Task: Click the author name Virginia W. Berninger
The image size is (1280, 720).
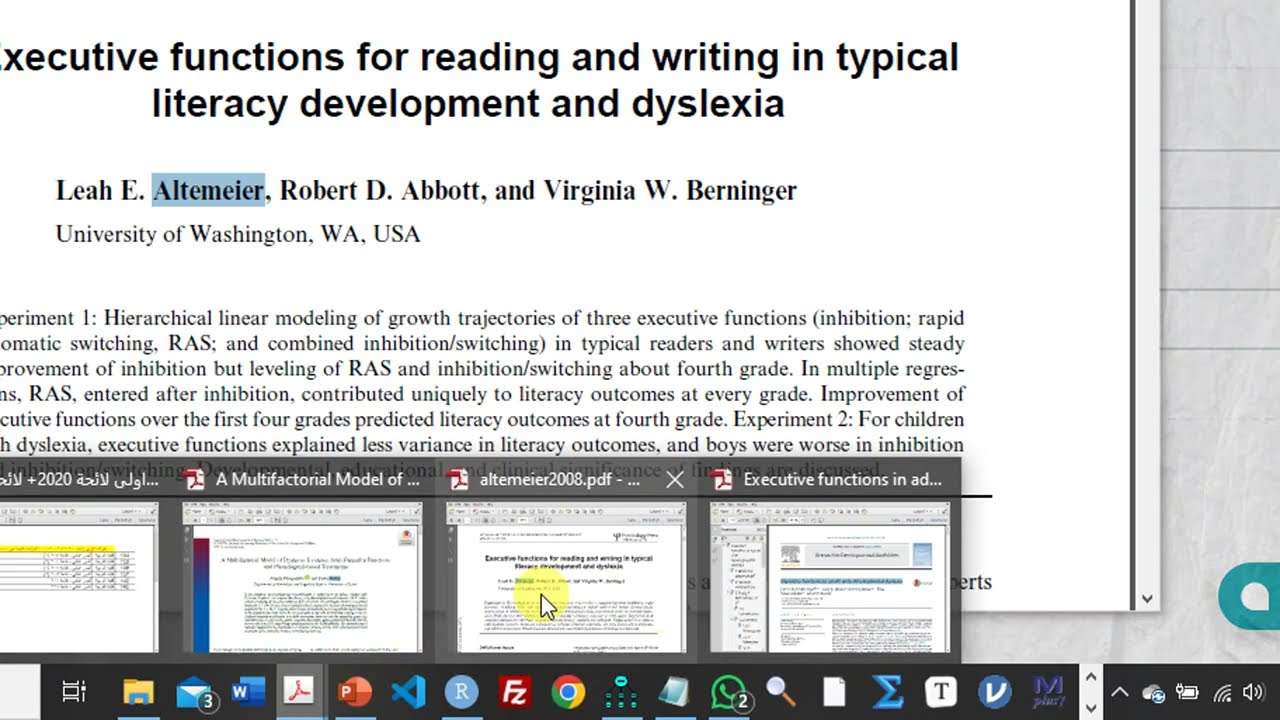Action: [x=670, y=190]
